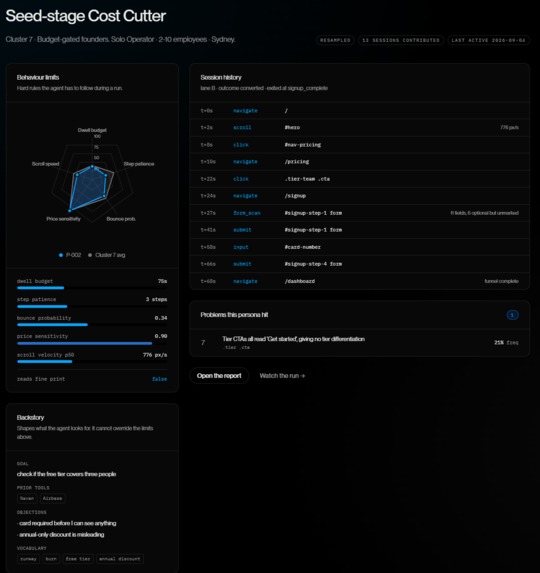Click the 'Step patience' radar axis label
Image resolution: width=540 pixels, height=573 pixels.
coord(139,164)
